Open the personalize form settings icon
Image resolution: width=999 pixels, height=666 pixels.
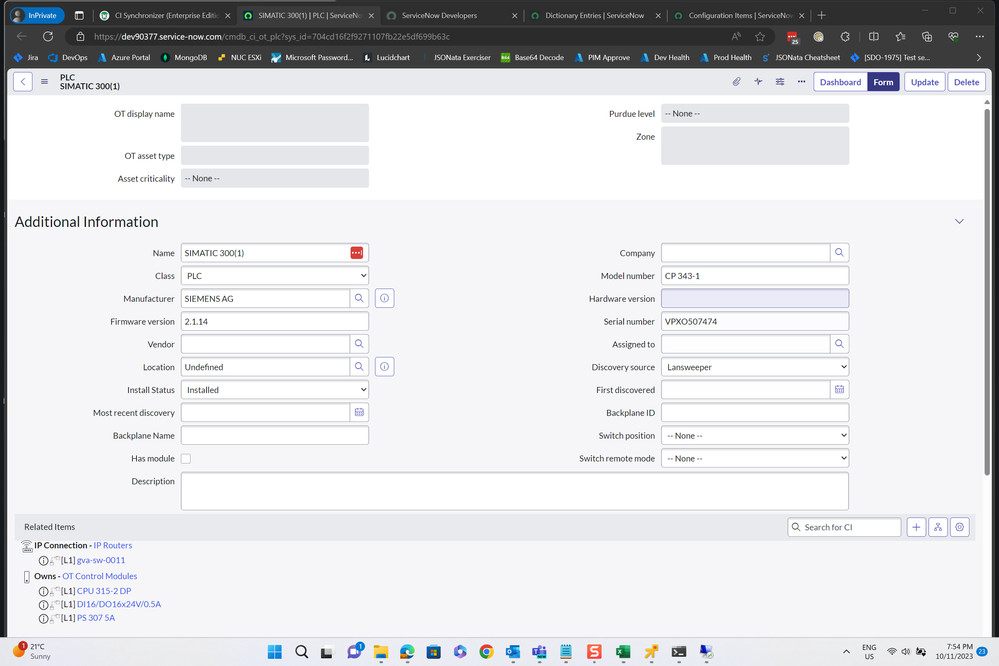(780, 82)
